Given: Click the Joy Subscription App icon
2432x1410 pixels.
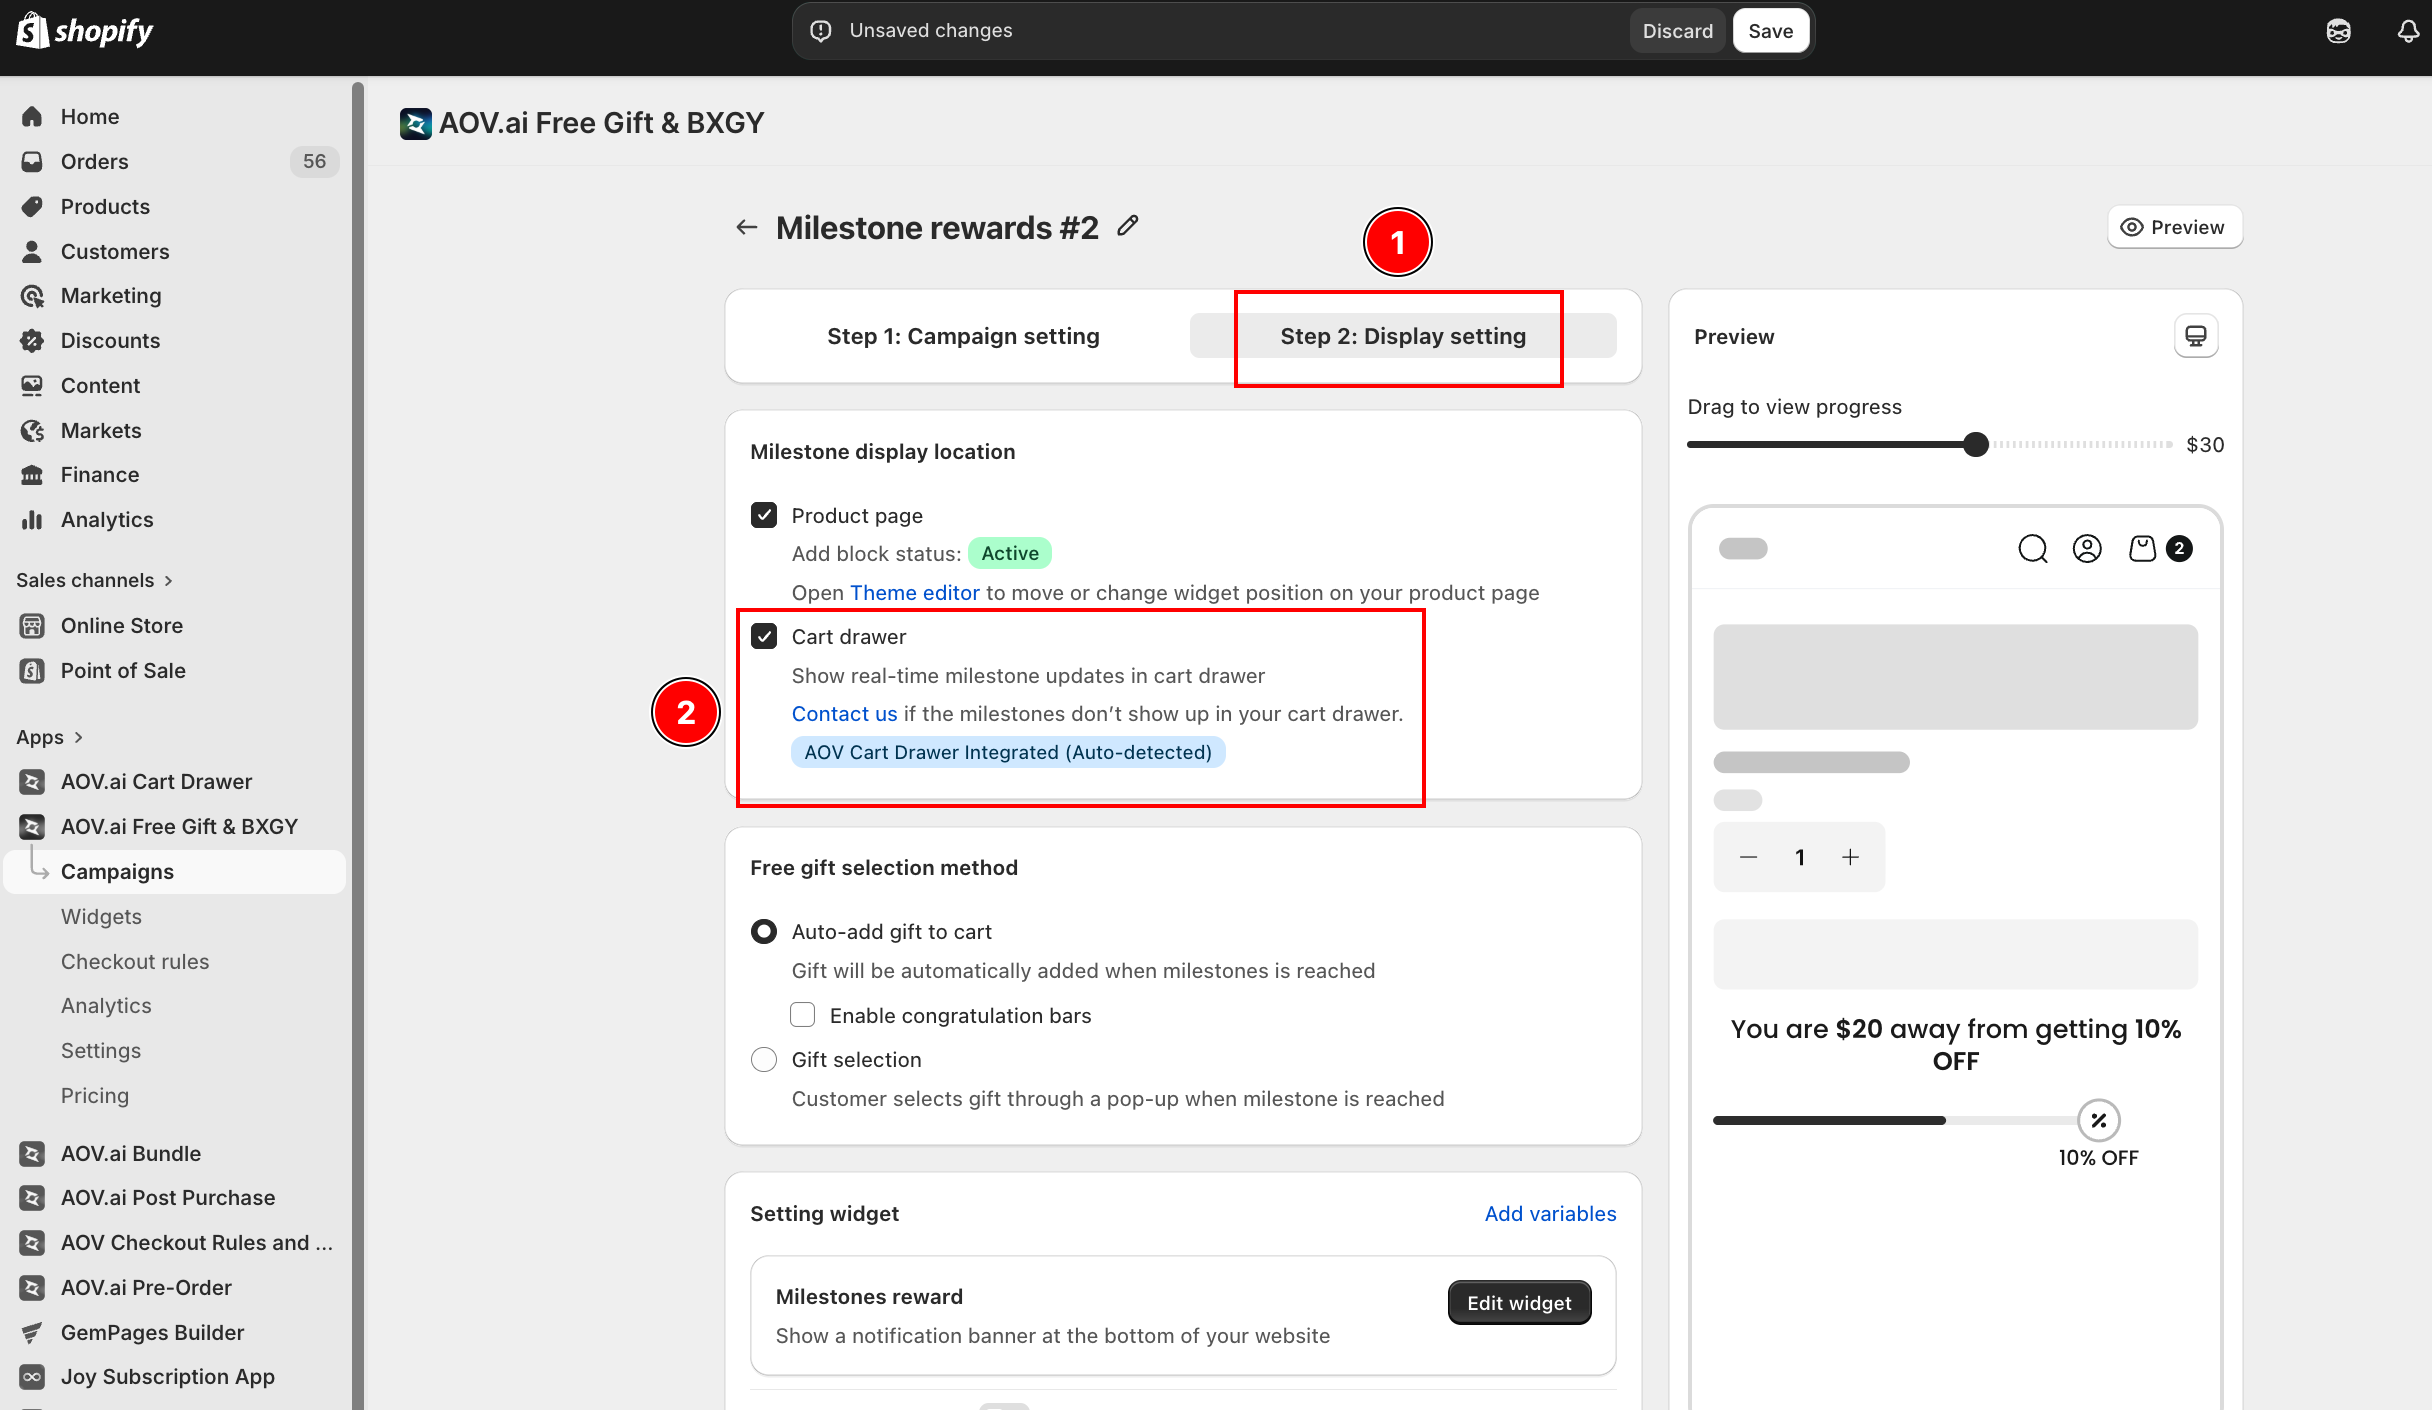Looking at the screenshot, I should [32, 1377].
